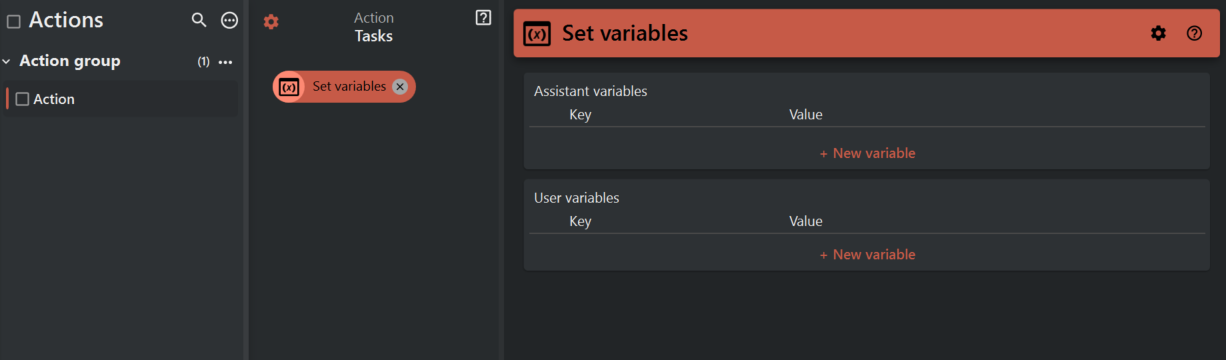Open the Set variables help icon

(x=1194, y=33)
